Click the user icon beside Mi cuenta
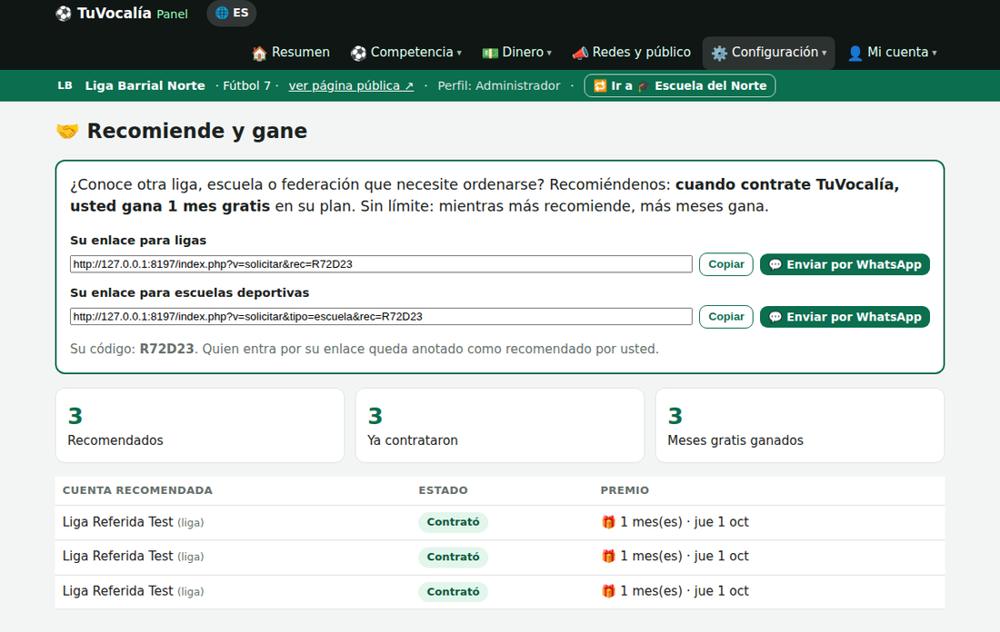This screenshot has height=632, width=1000. tap(855, 53)
